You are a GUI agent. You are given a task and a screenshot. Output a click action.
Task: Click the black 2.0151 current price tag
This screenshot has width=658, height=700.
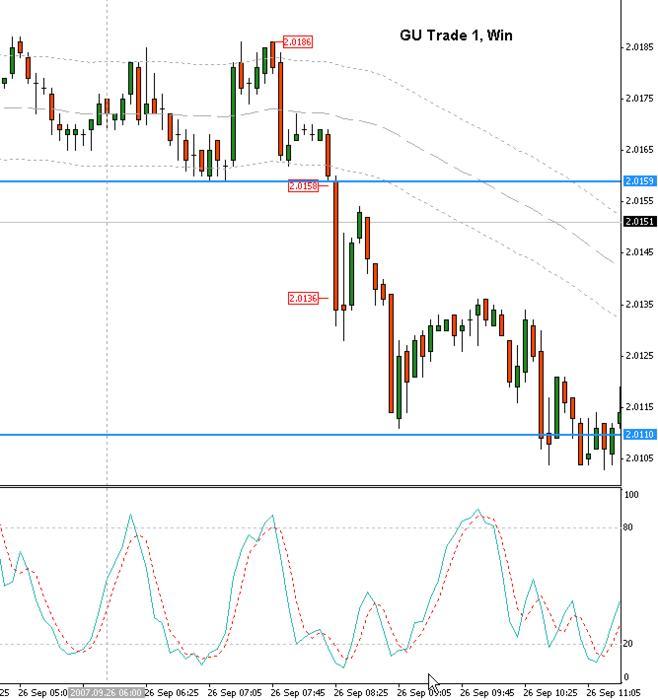coord(640,222)
